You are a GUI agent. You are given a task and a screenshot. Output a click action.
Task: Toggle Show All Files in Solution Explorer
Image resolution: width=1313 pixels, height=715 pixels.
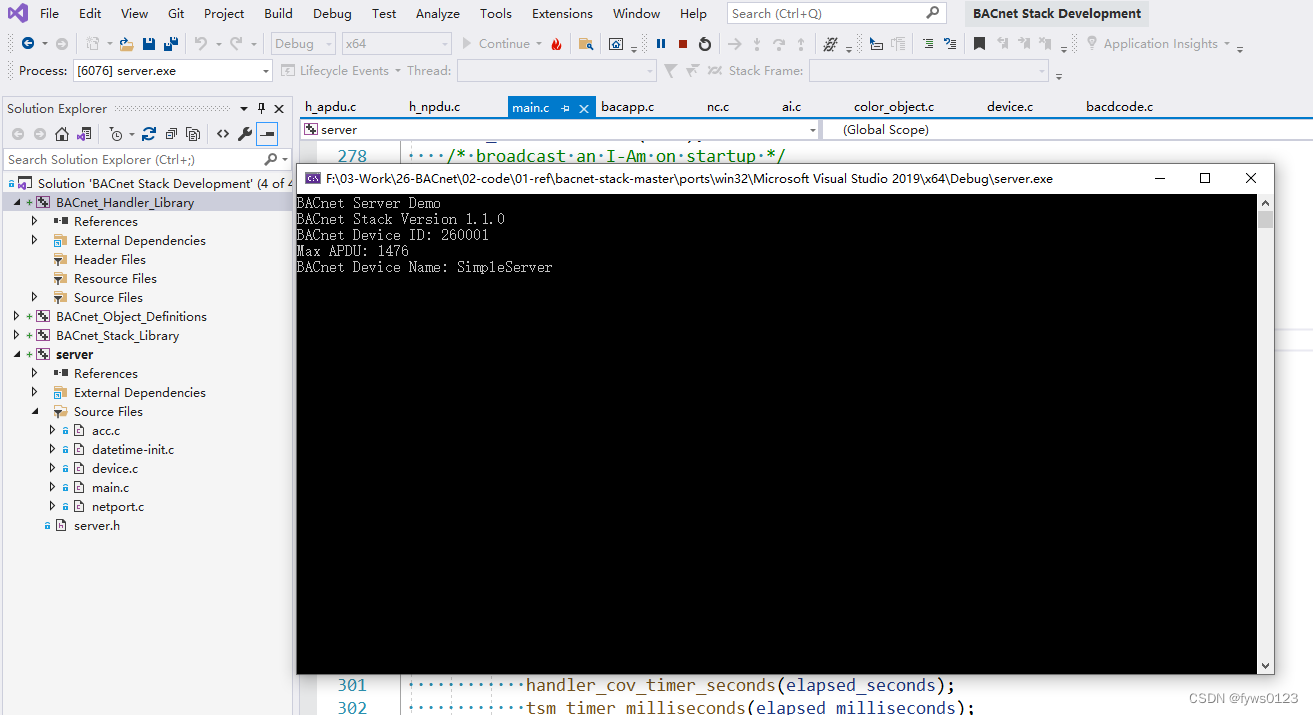pos(193,134)
